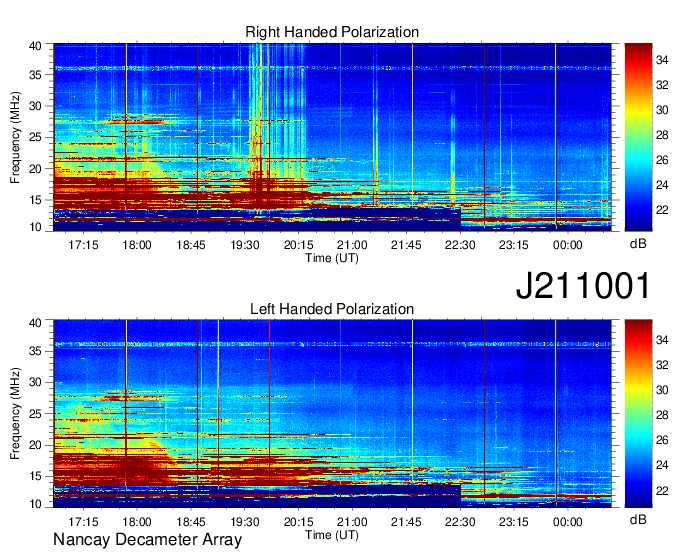Click the Right Handed plot's dB color bar
This screenshot has width=680, height=552.
(638, 137)
